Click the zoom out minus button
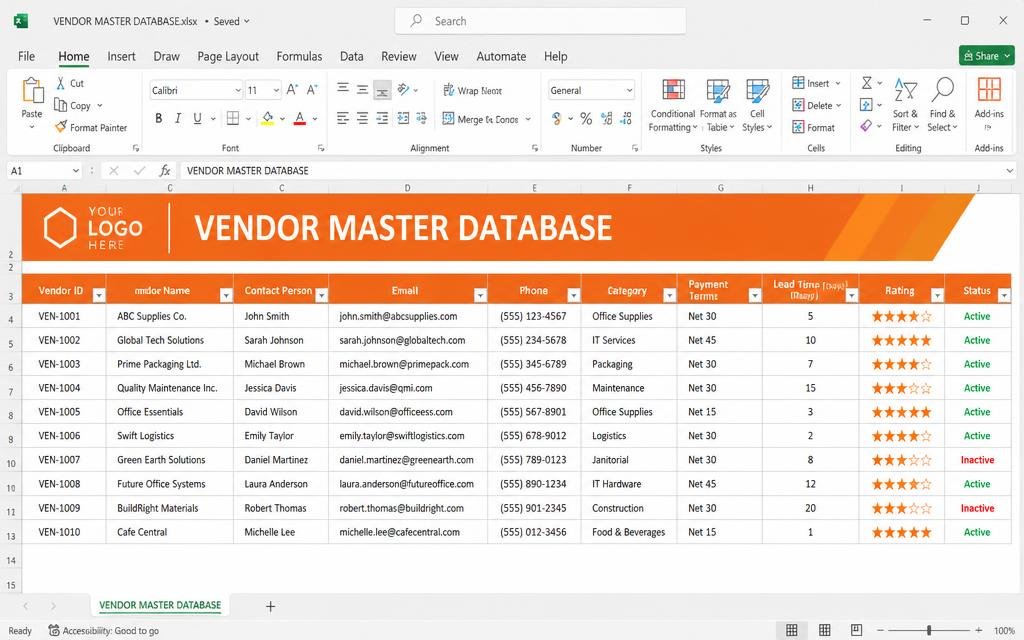This screenshot has width=1024, height=640. click(x=880, y=630)
